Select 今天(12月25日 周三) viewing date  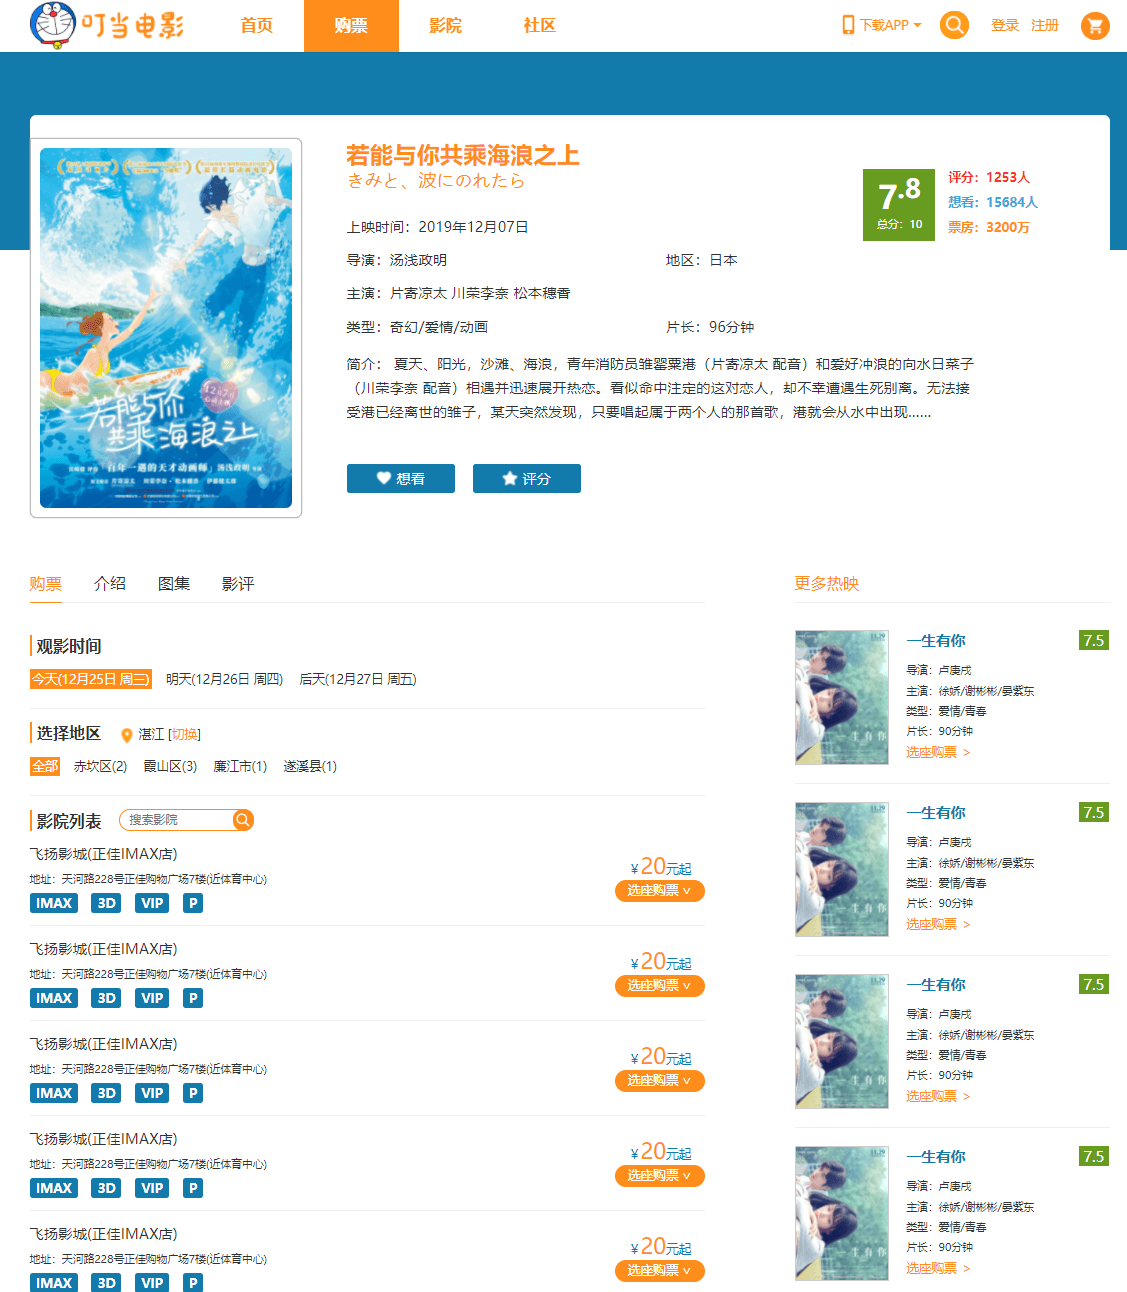91,679
